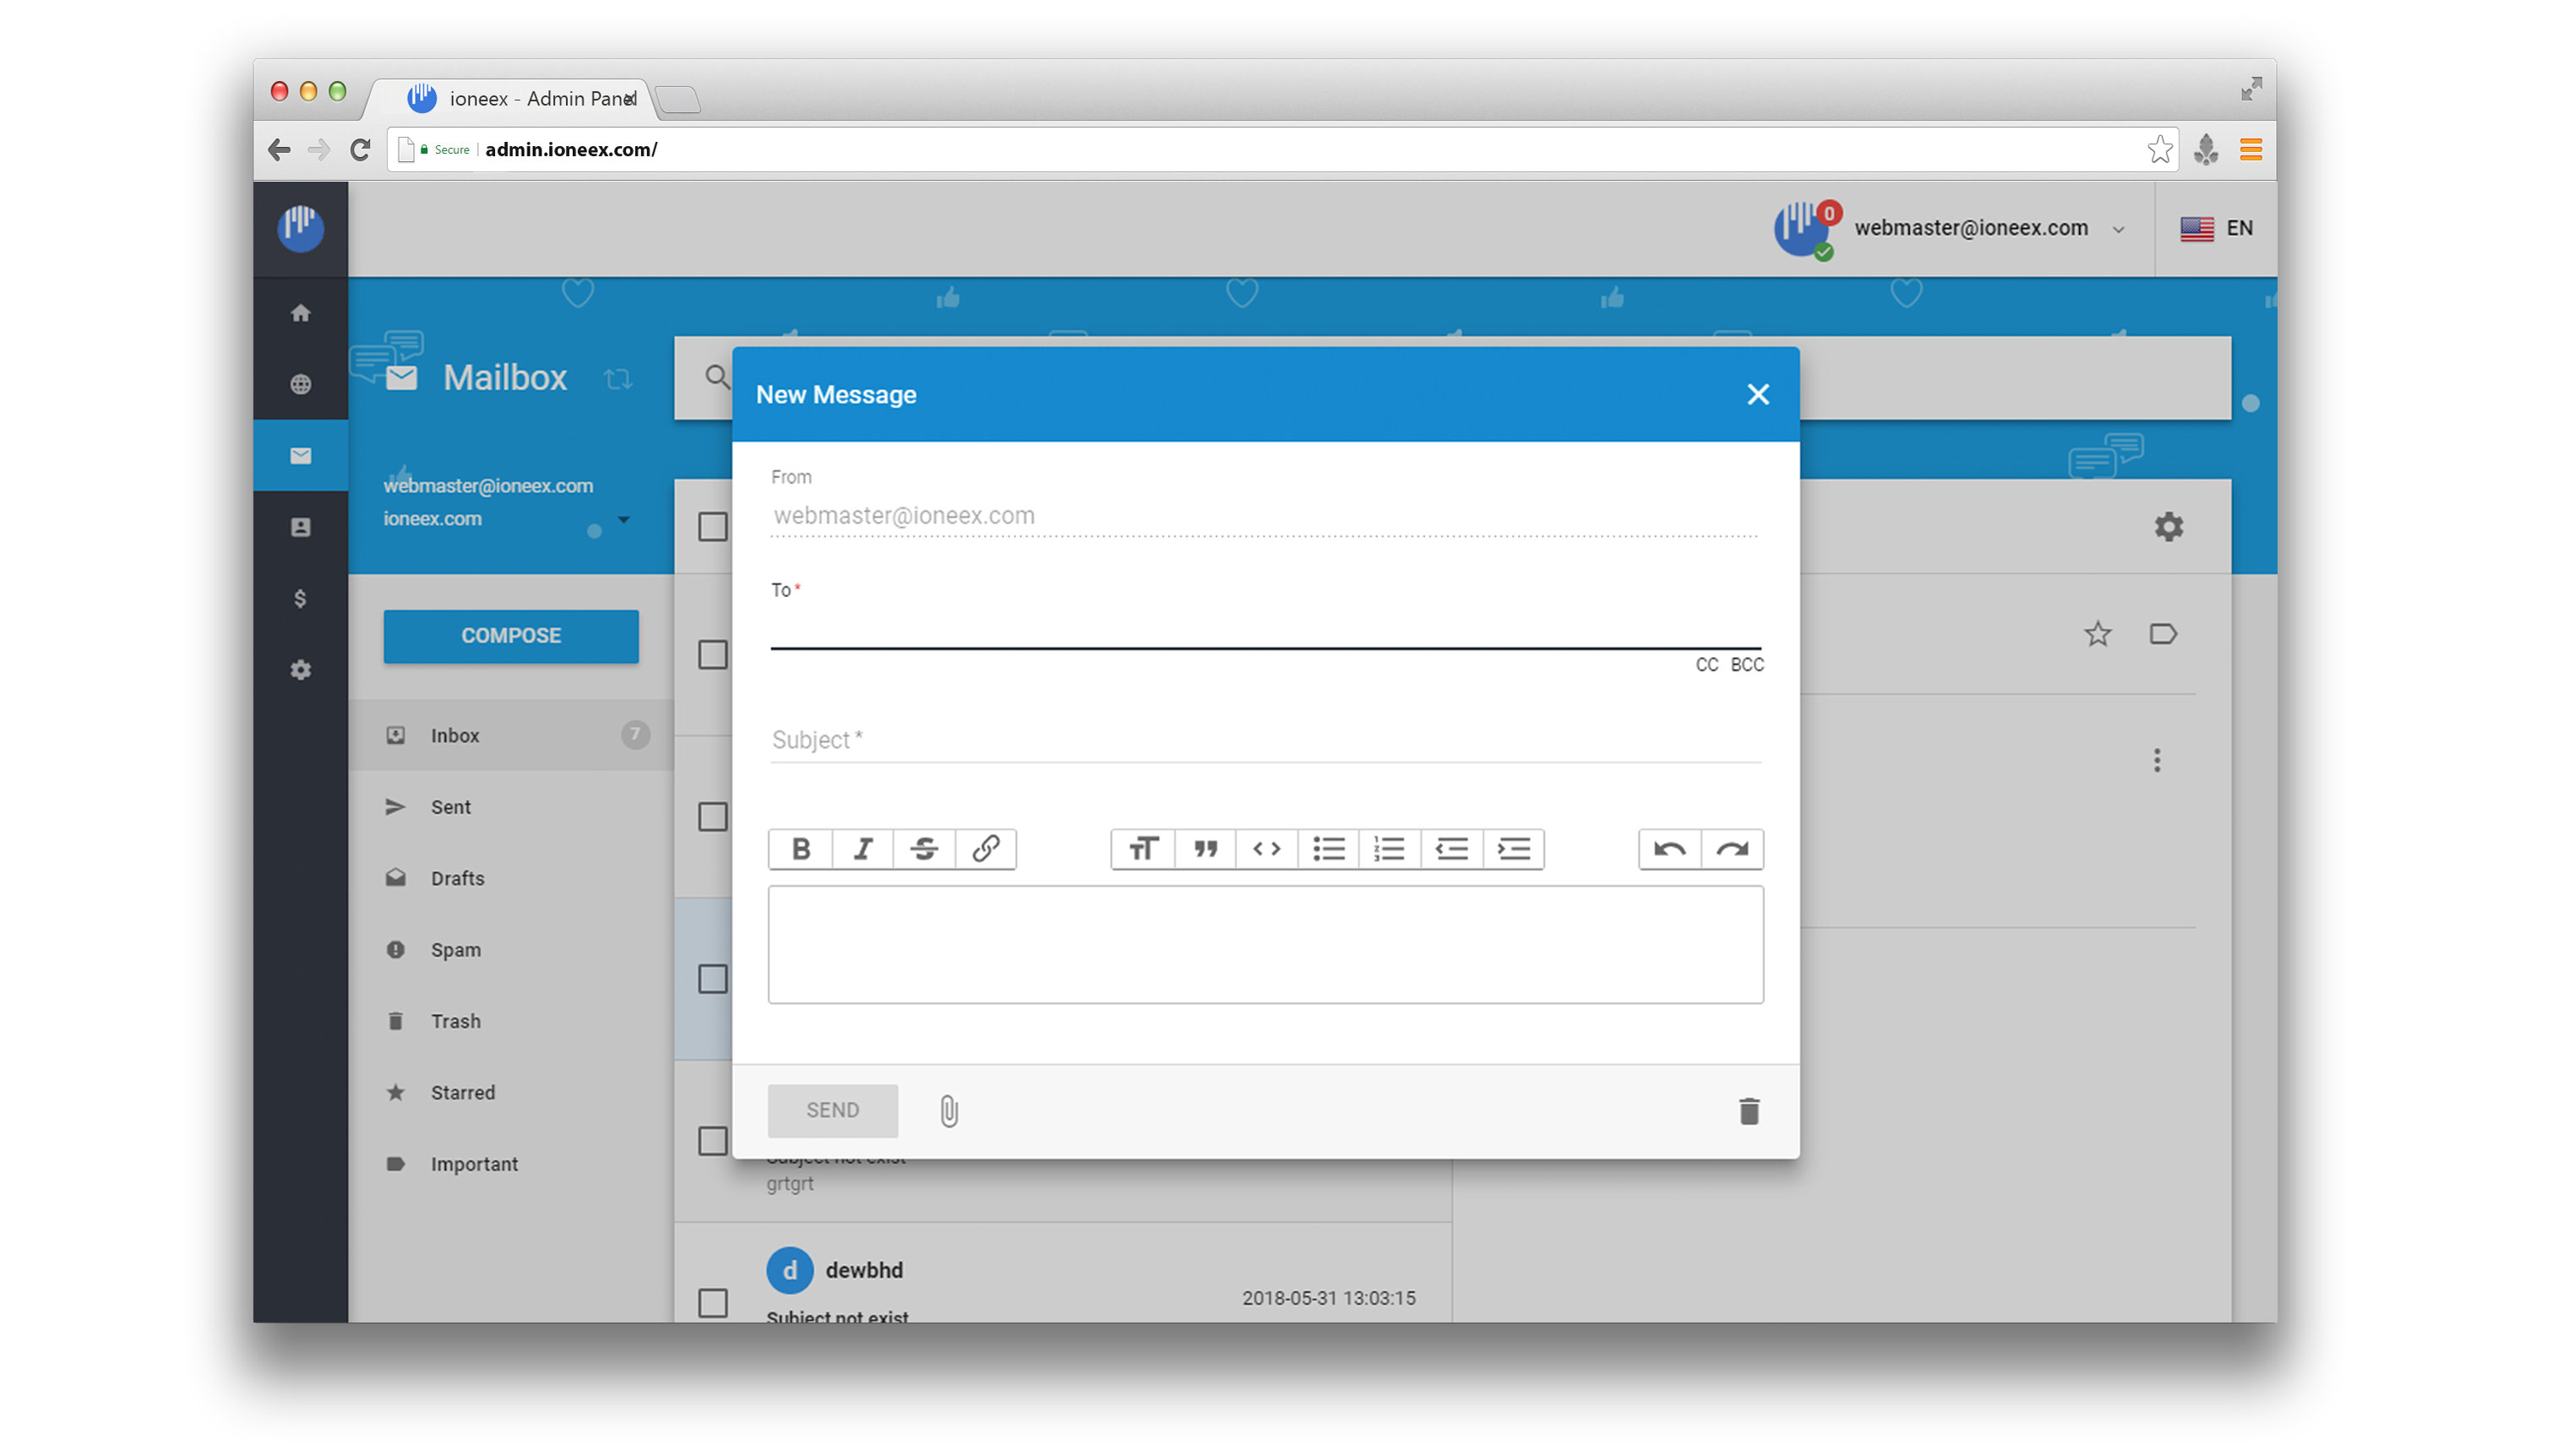This screenshot has height=1456, width=2553.
Task: Click the BCC link
Action: [x=1747, y=665]
